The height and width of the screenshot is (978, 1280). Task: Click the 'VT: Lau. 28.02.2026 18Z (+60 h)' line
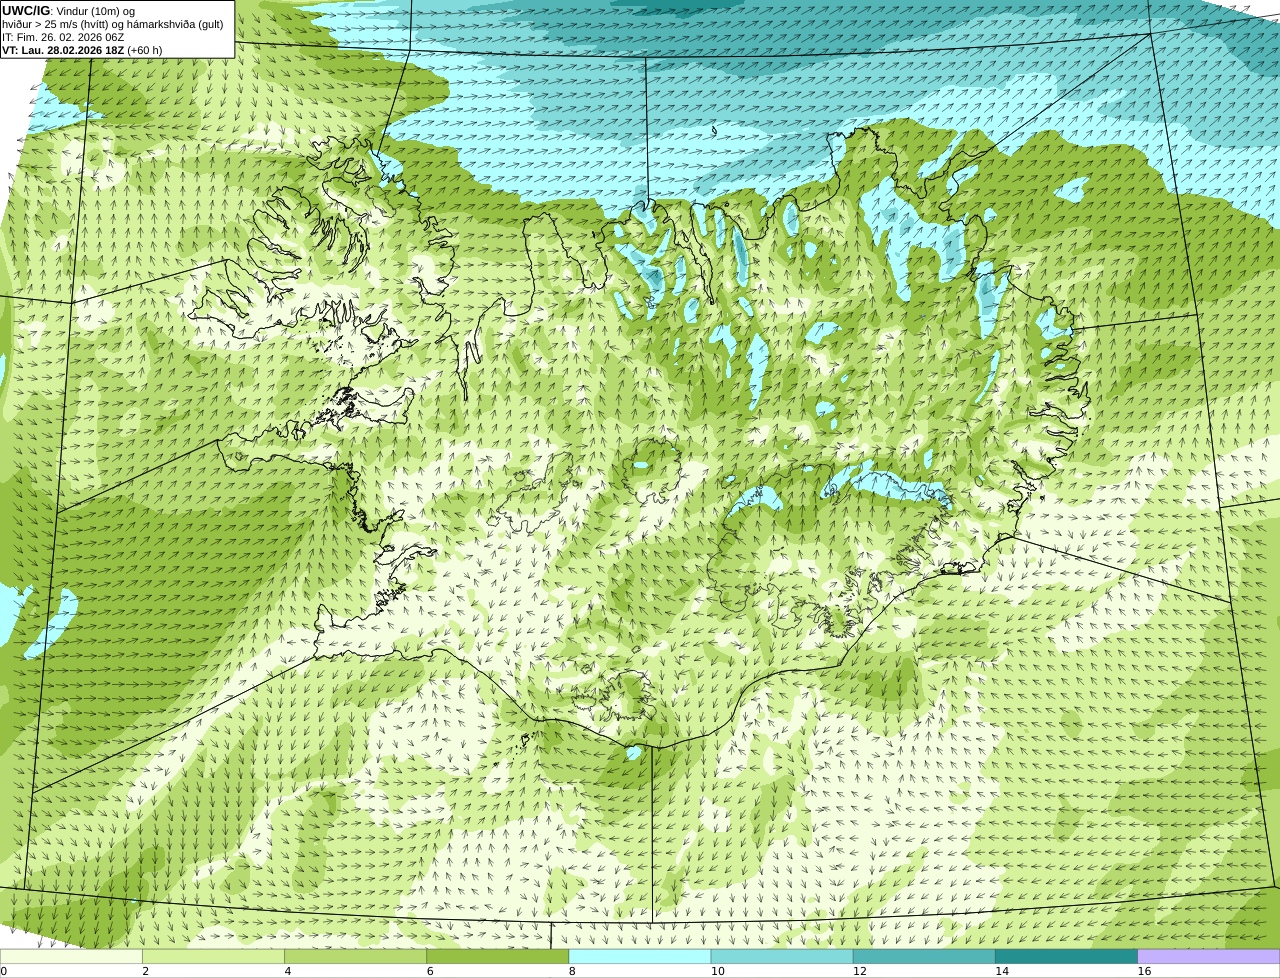(82, 50)
